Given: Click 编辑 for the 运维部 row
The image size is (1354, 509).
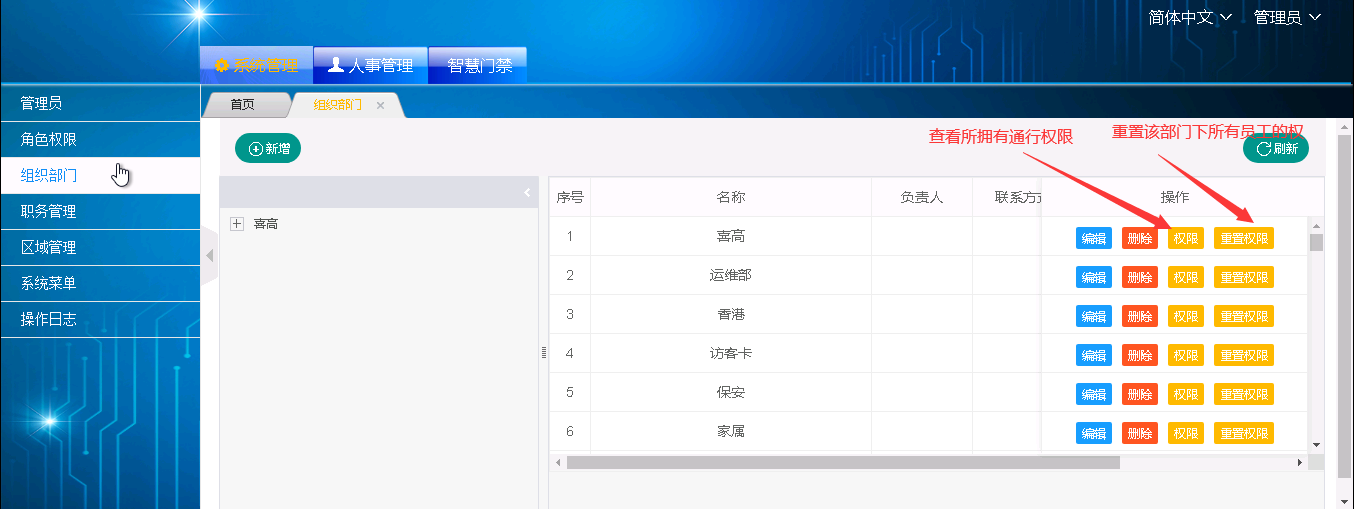Looking at the screenshot, I should 1094,277.
